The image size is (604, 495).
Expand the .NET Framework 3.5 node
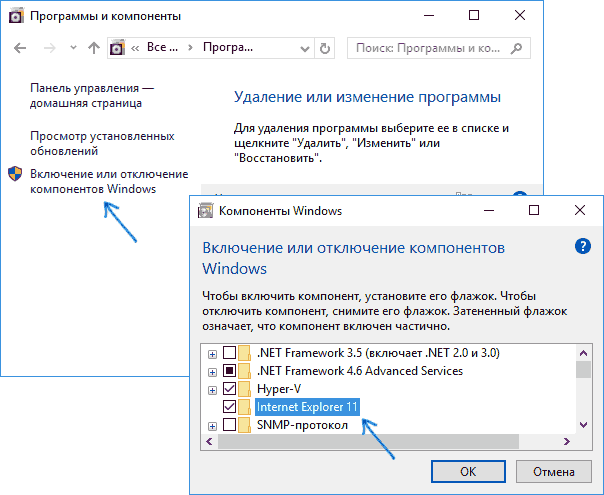[212, 354]
